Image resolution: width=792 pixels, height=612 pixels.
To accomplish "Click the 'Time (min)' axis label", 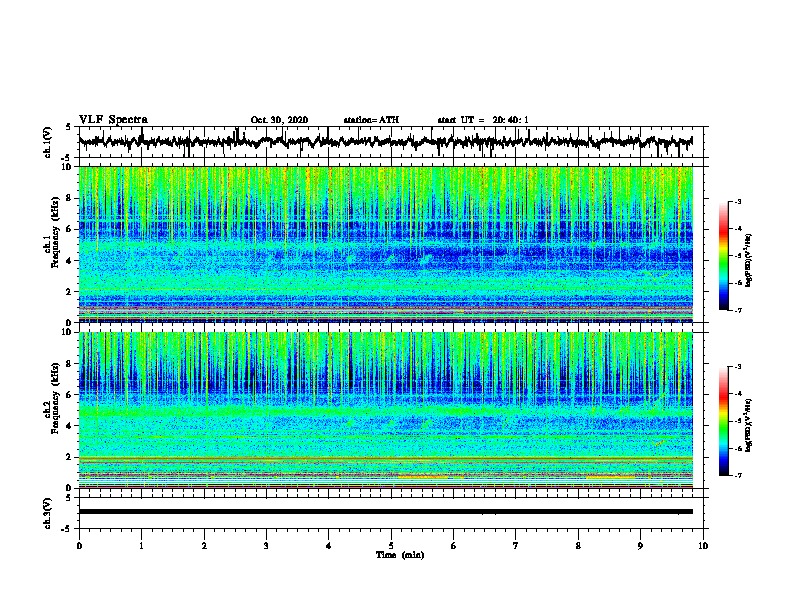I will click(x=400, y=555).
